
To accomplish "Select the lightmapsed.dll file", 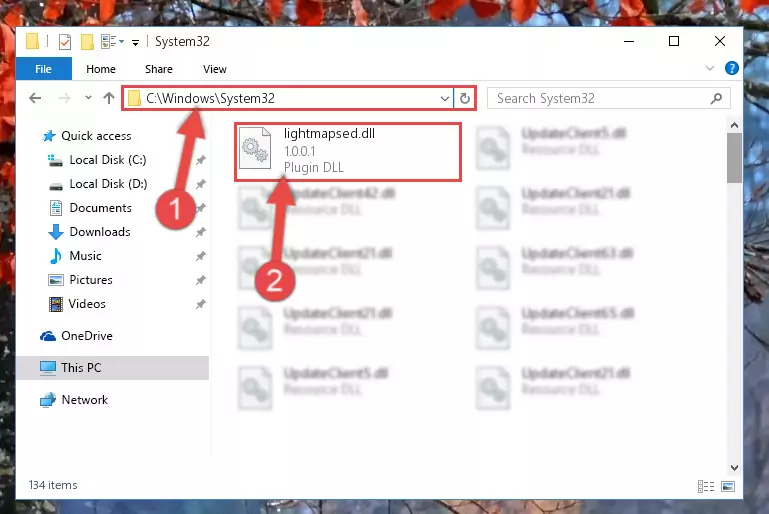I will coord(348,152).
